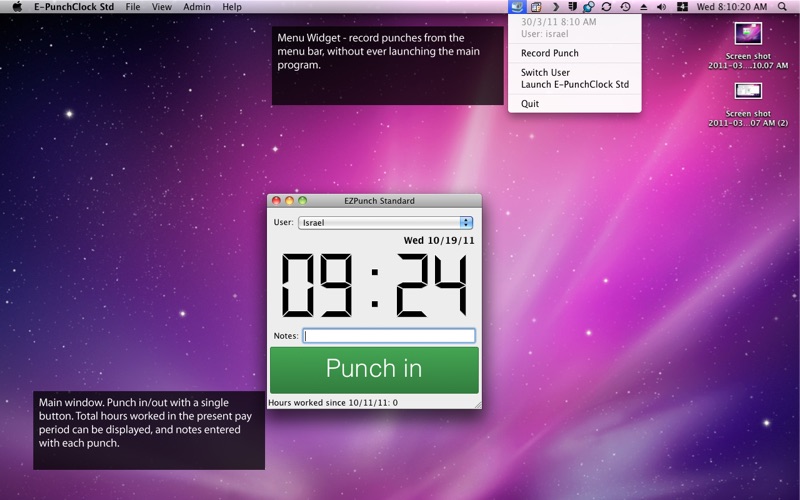Click the eject menu bar icon
Image resolution: width=800 pixels, height=500 pixels.
[x=643, y=7]
